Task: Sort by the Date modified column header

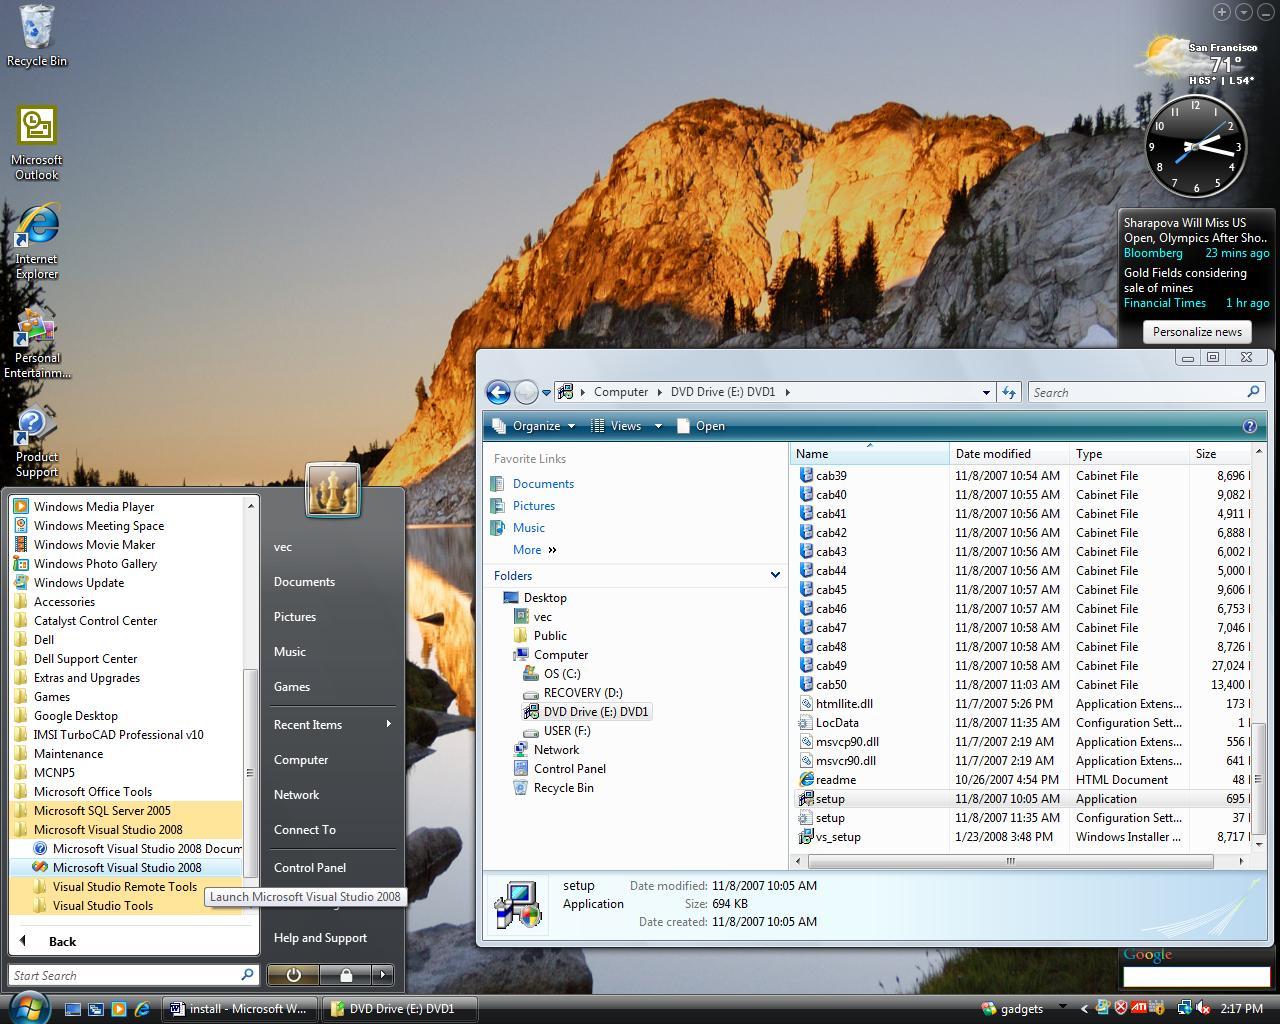Action: point(1009,453)
